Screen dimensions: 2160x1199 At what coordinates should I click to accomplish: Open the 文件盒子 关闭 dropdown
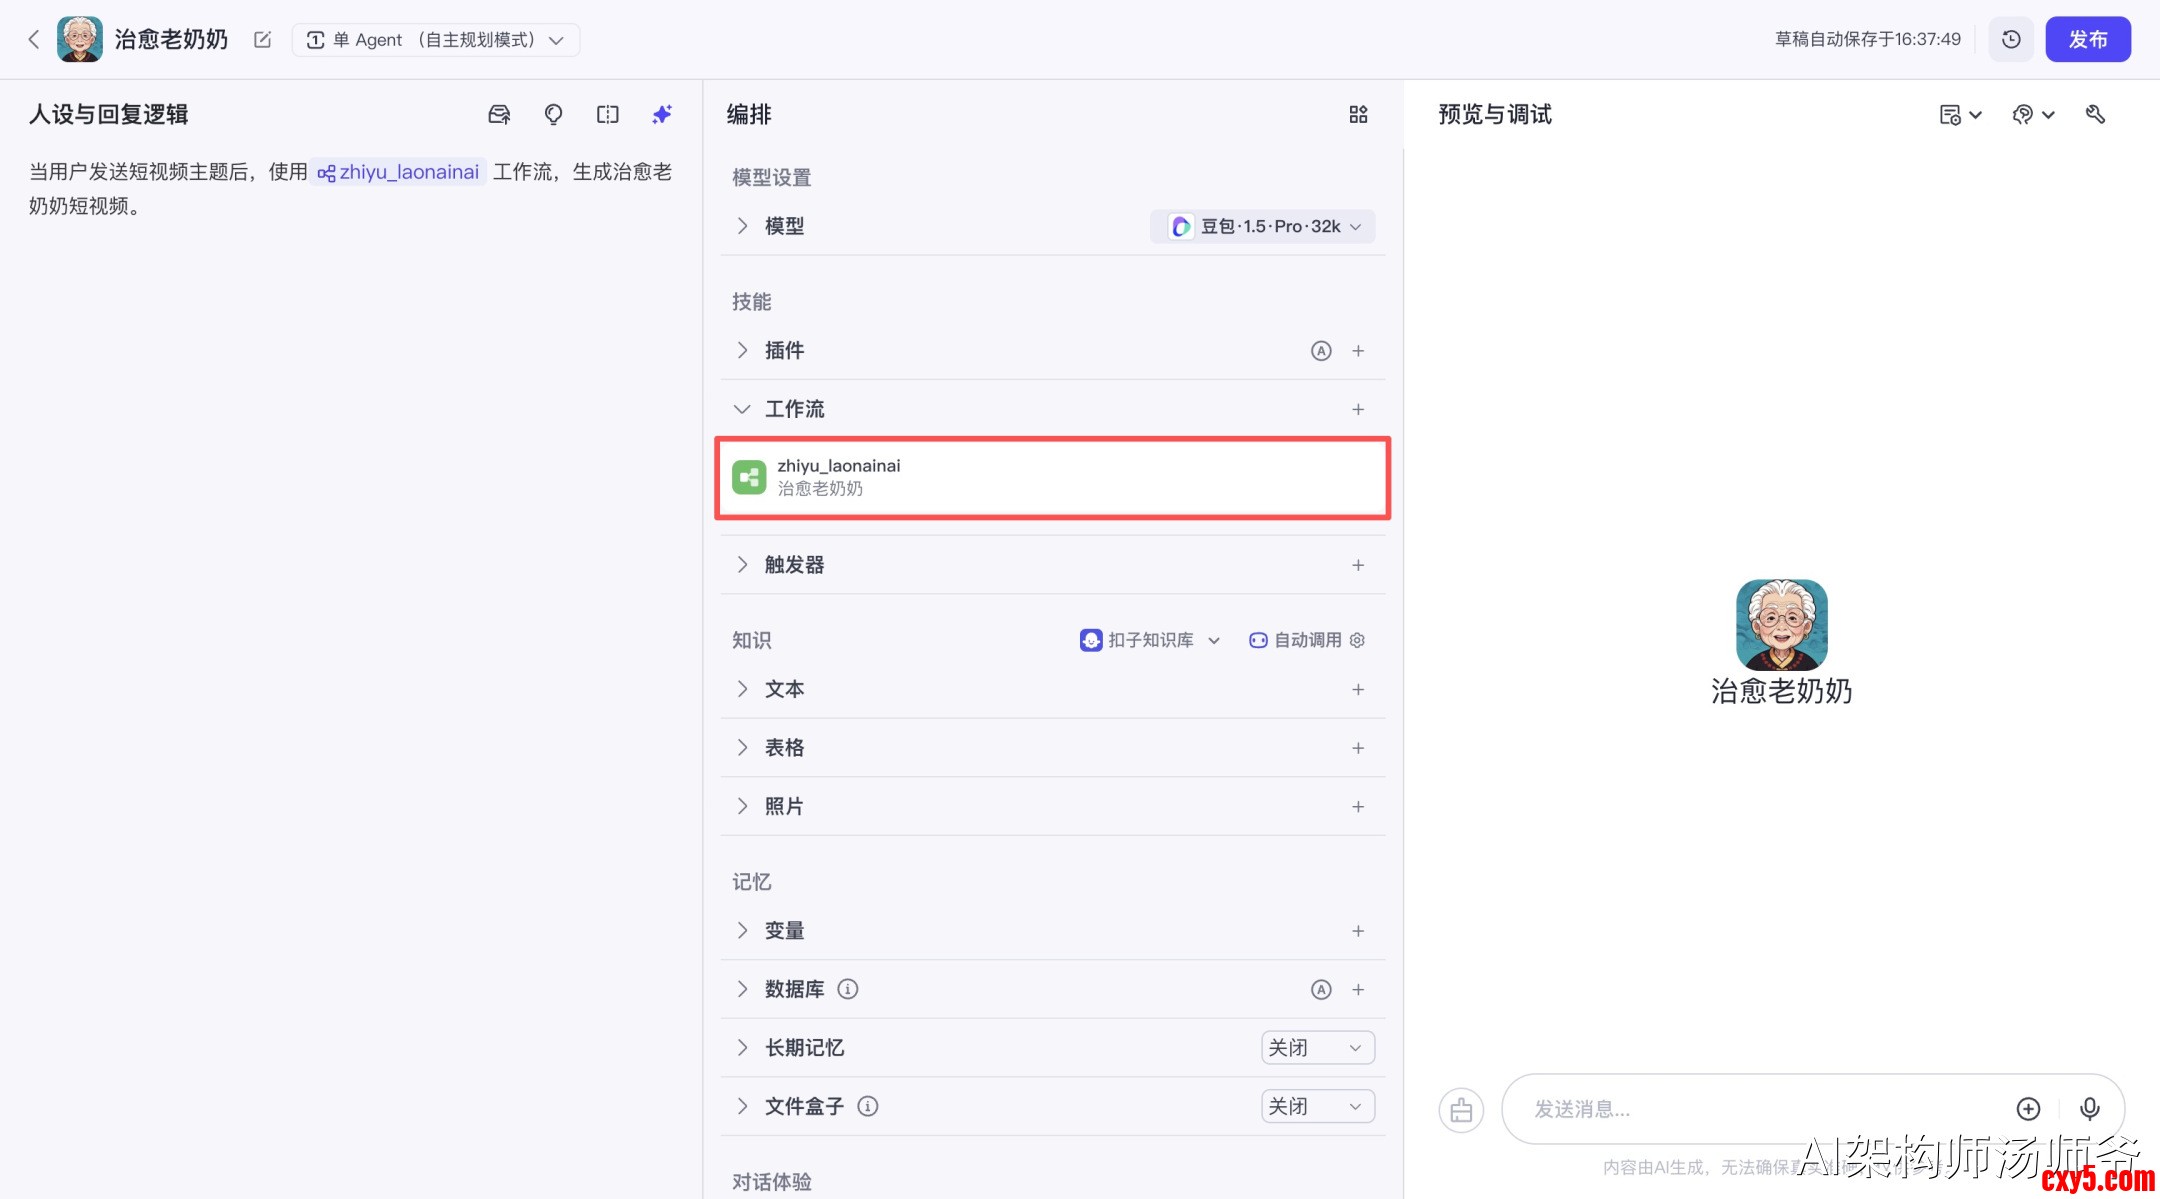tap(1316, 1106)
